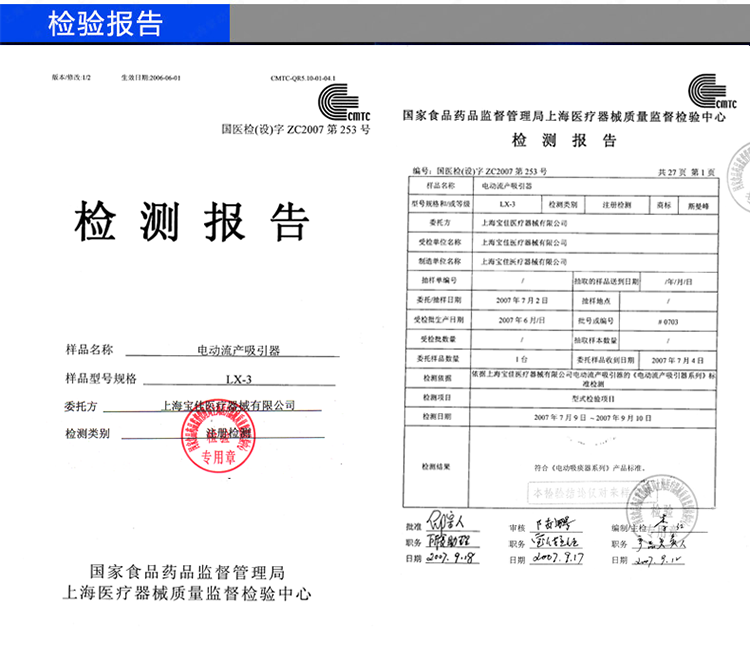This screenshot has height=661, width=750.
Task: Click the blue 检验报告 header banner
Action: (115, 23)
